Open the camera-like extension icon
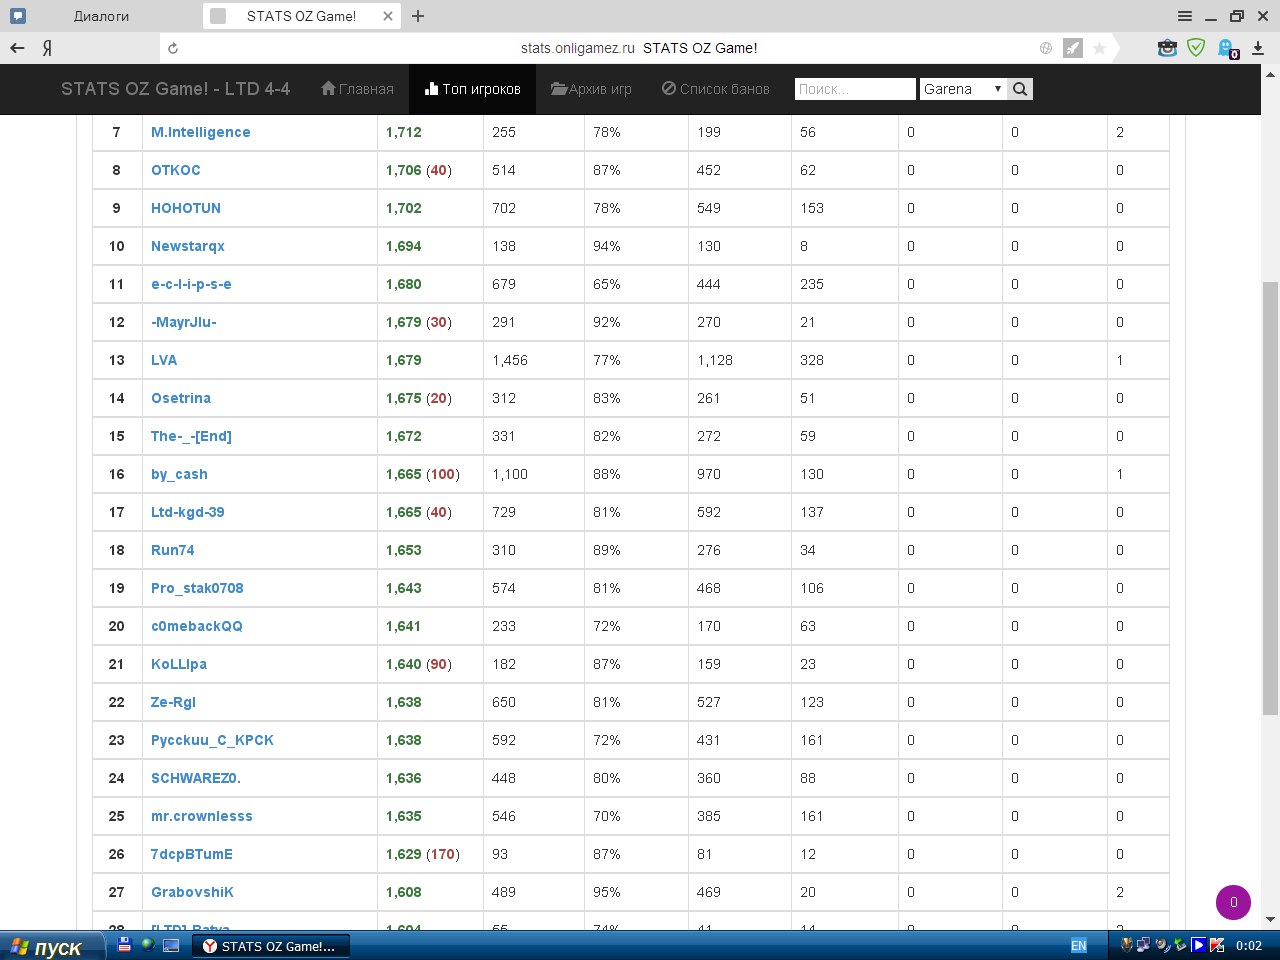 (x=1167, y=48)
